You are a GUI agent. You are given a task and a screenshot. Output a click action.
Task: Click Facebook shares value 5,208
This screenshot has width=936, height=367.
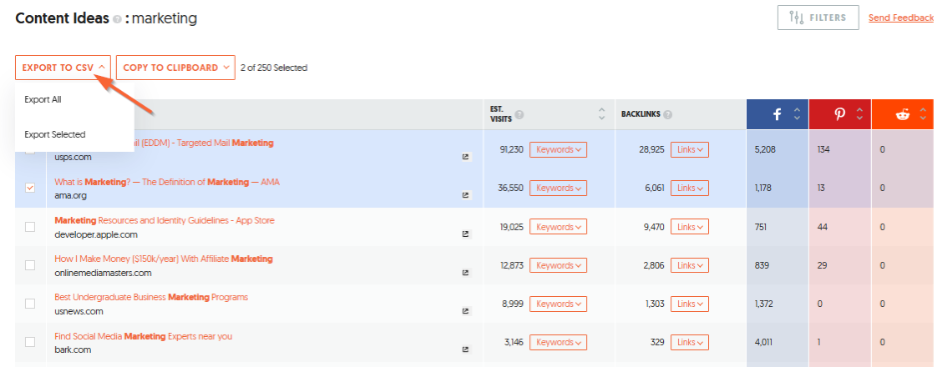[x=765, y=150]
